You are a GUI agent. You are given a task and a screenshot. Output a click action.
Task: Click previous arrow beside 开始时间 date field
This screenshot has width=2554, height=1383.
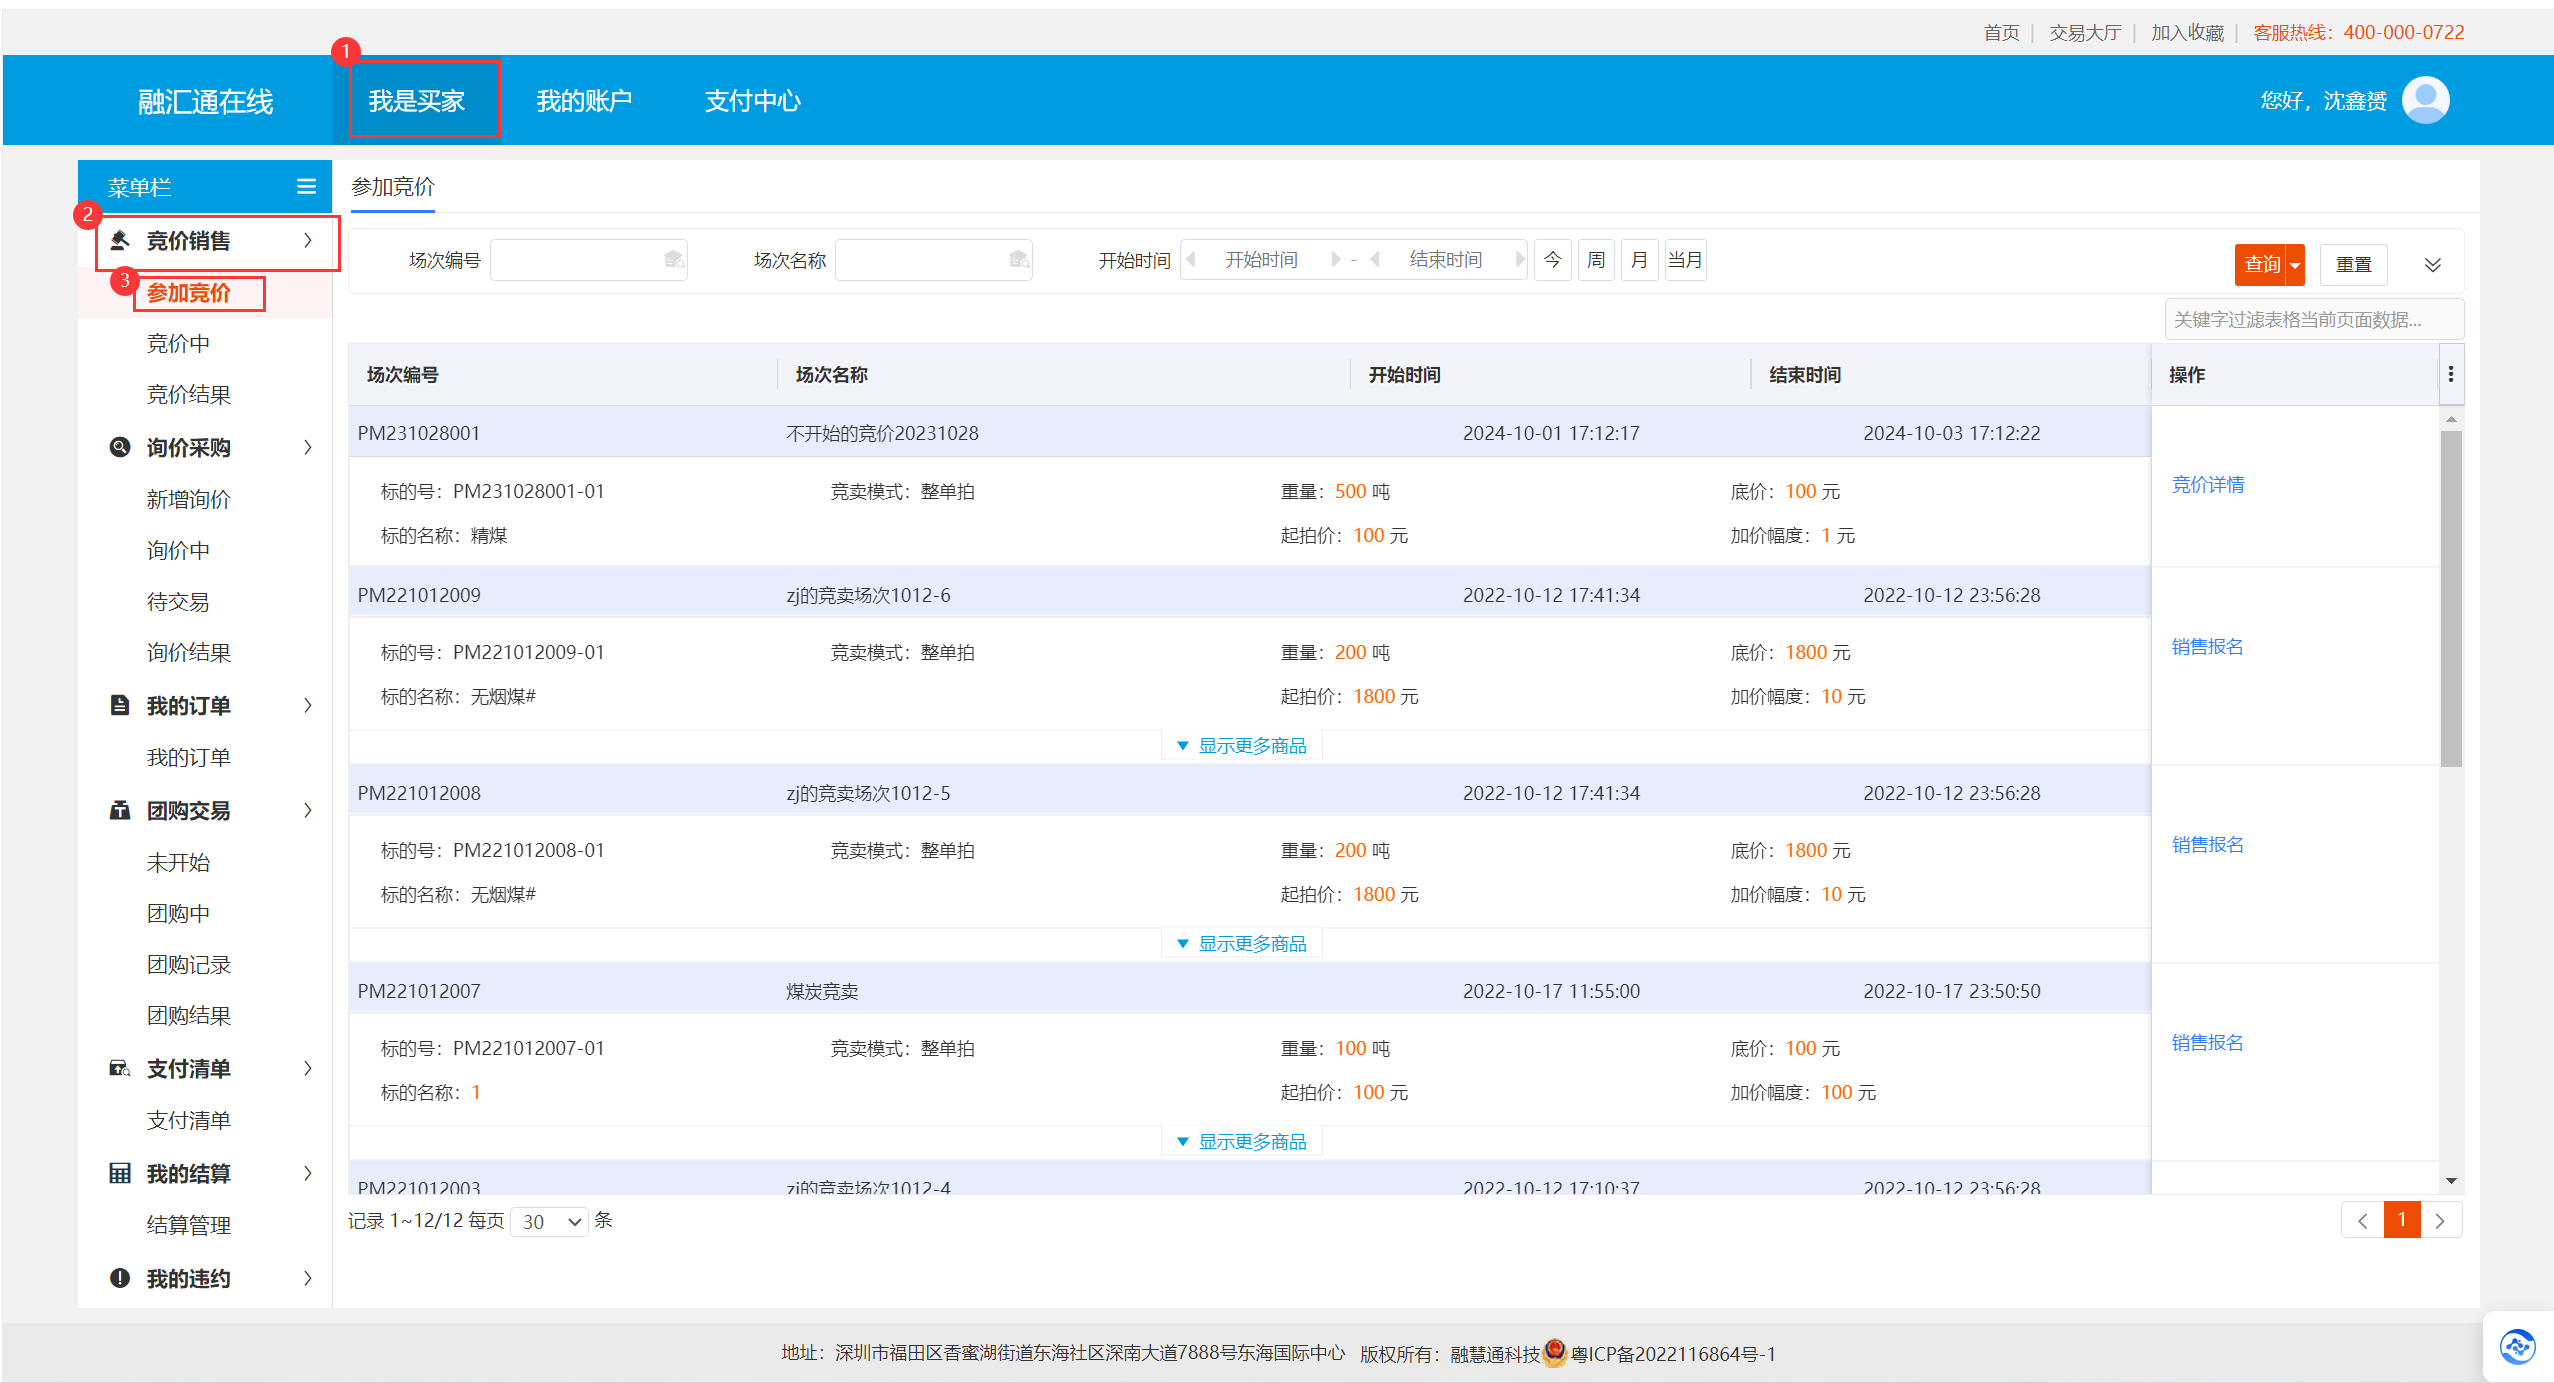(1191, 260)
